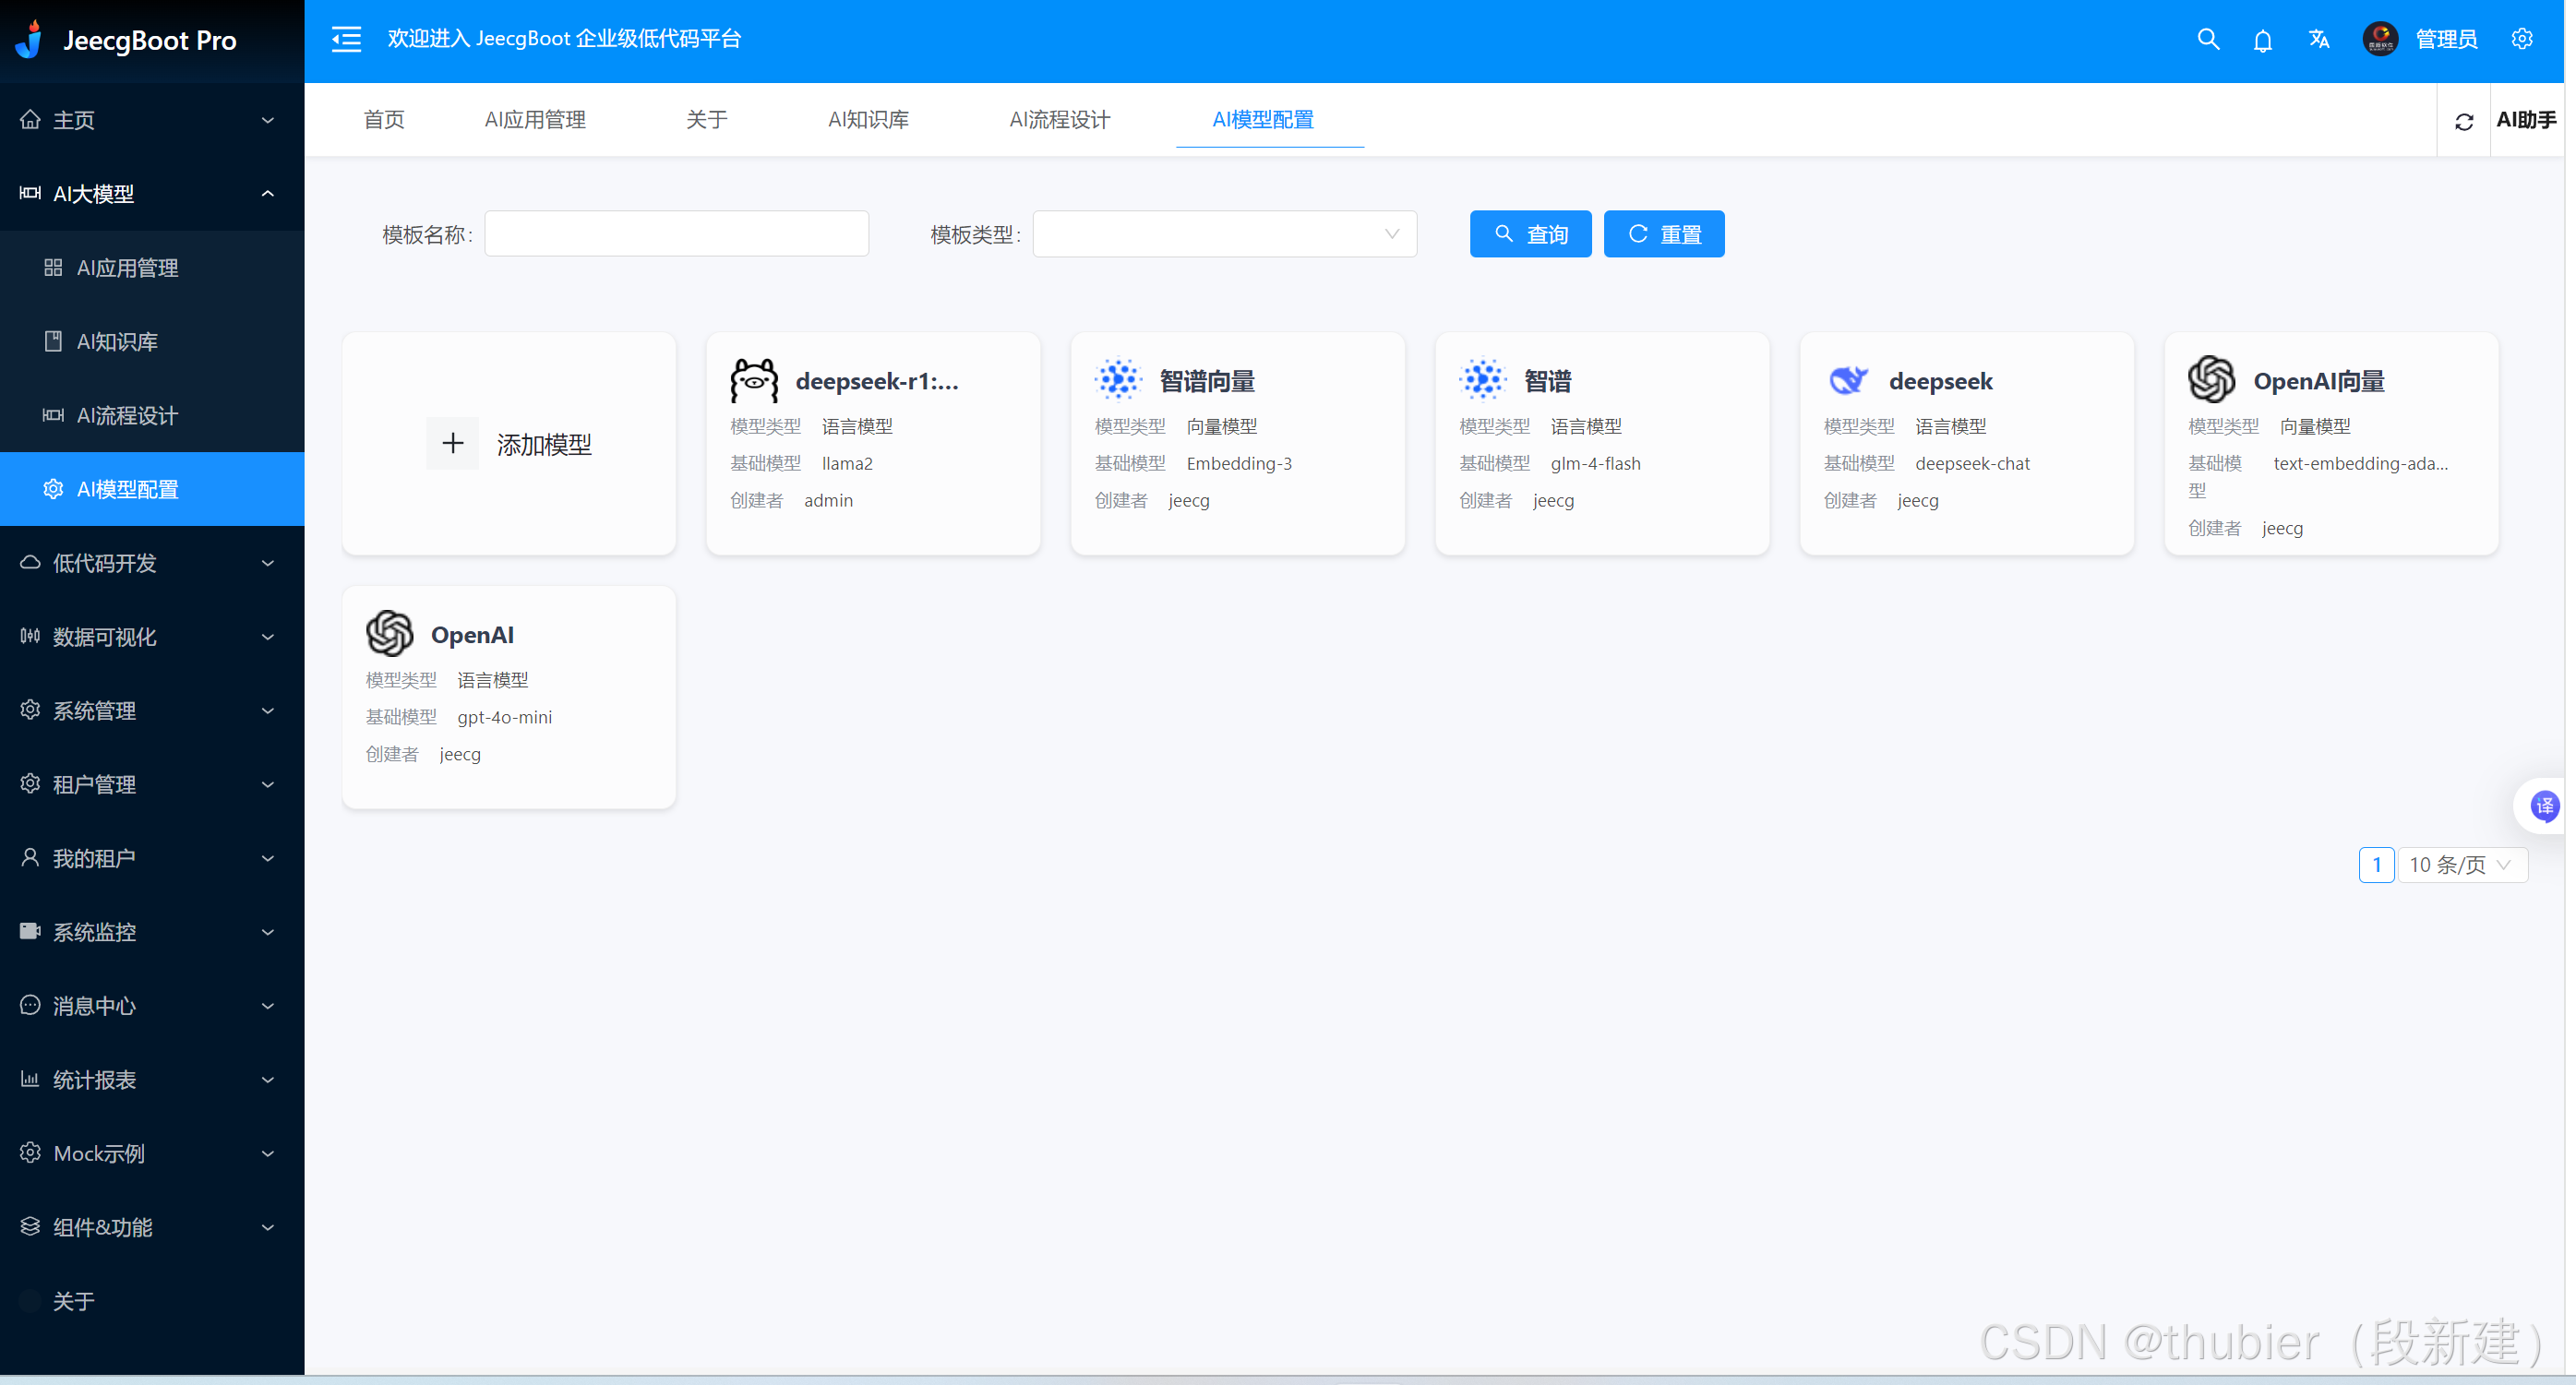Expand the 低代码开发 sidebar menu
Image resolution: width=2576 pixels, height=1385 pixels.
(150, 563)
